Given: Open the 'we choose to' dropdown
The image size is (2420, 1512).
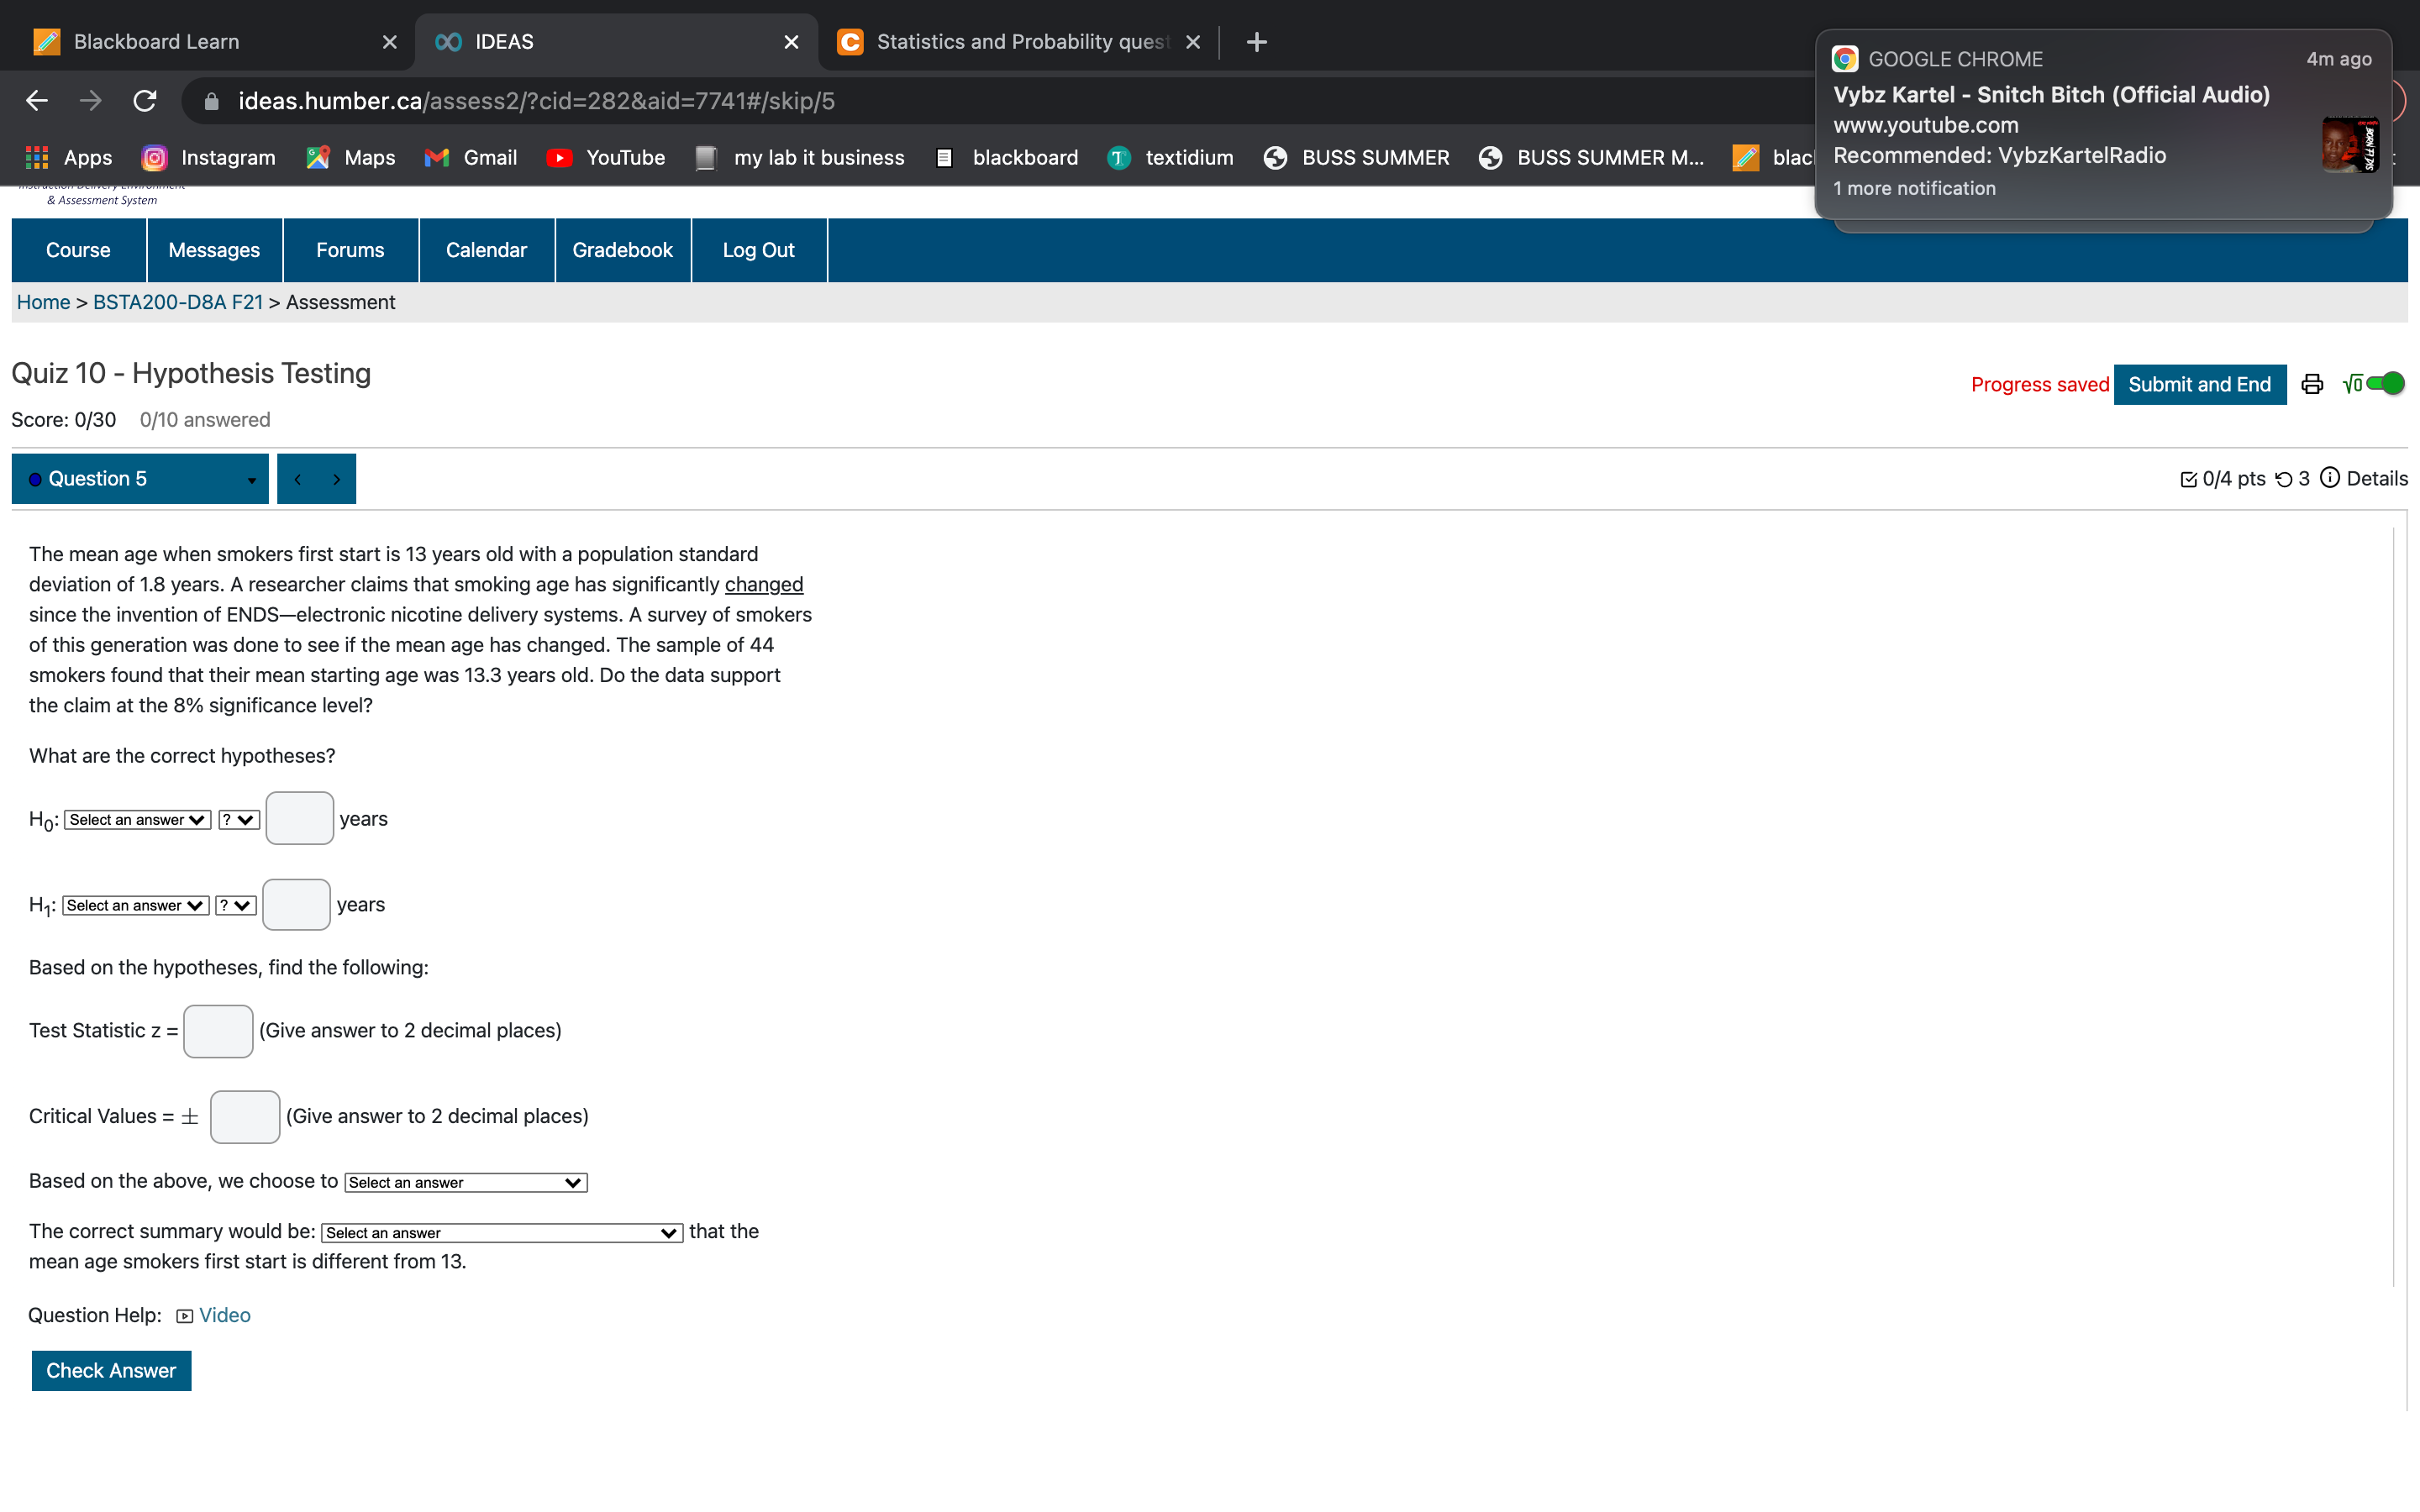Looking at the screenshot, I should pyautogui.click(x=465, y=1183).
